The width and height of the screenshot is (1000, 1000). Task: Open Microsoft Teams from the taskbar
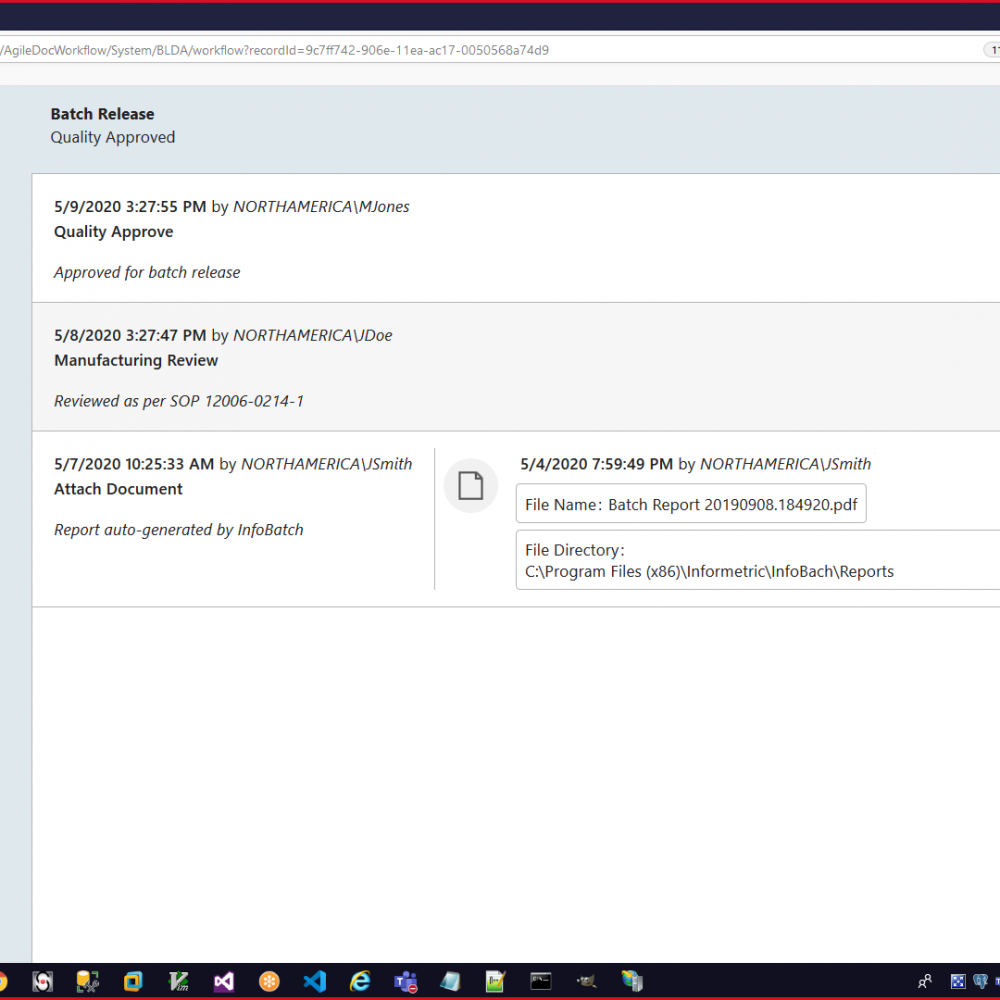point(406,982)
